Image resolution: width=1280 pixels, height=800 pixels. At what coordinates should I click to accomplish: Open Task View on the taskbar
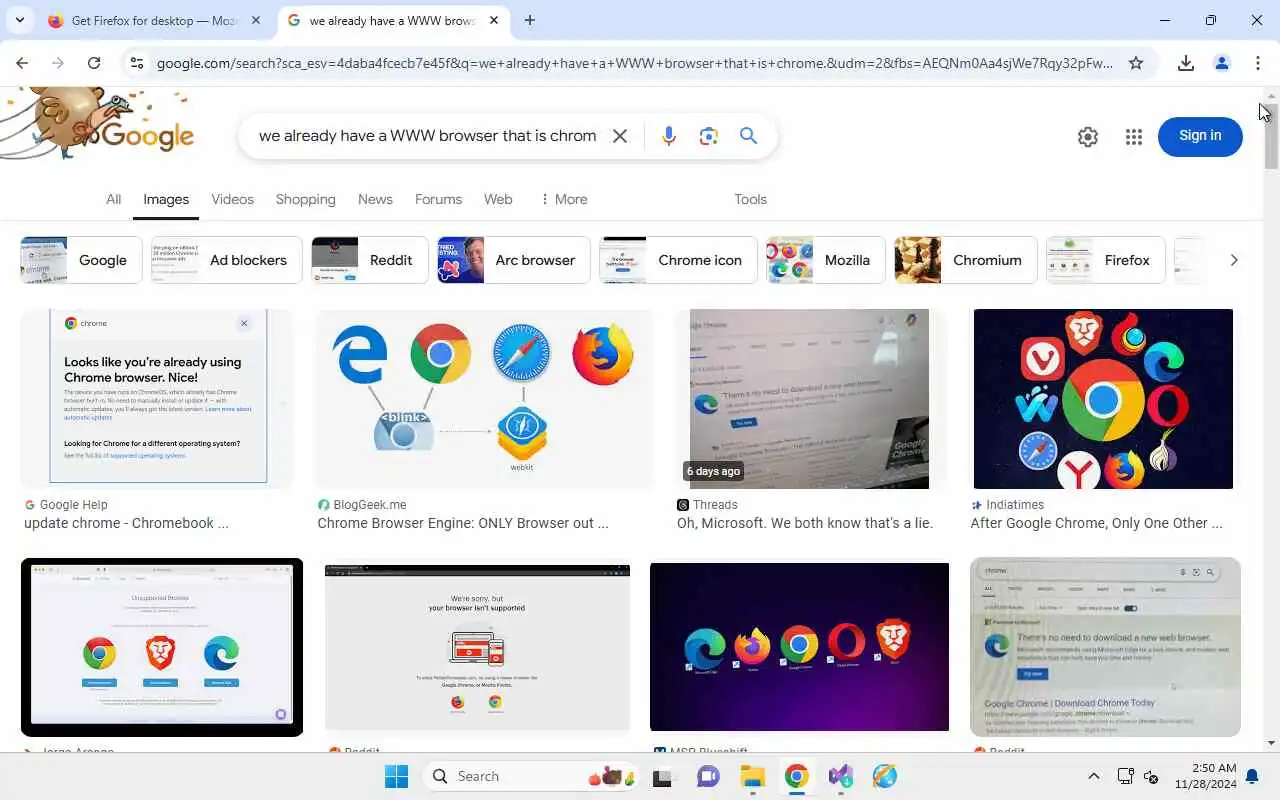tap(662, 776)
